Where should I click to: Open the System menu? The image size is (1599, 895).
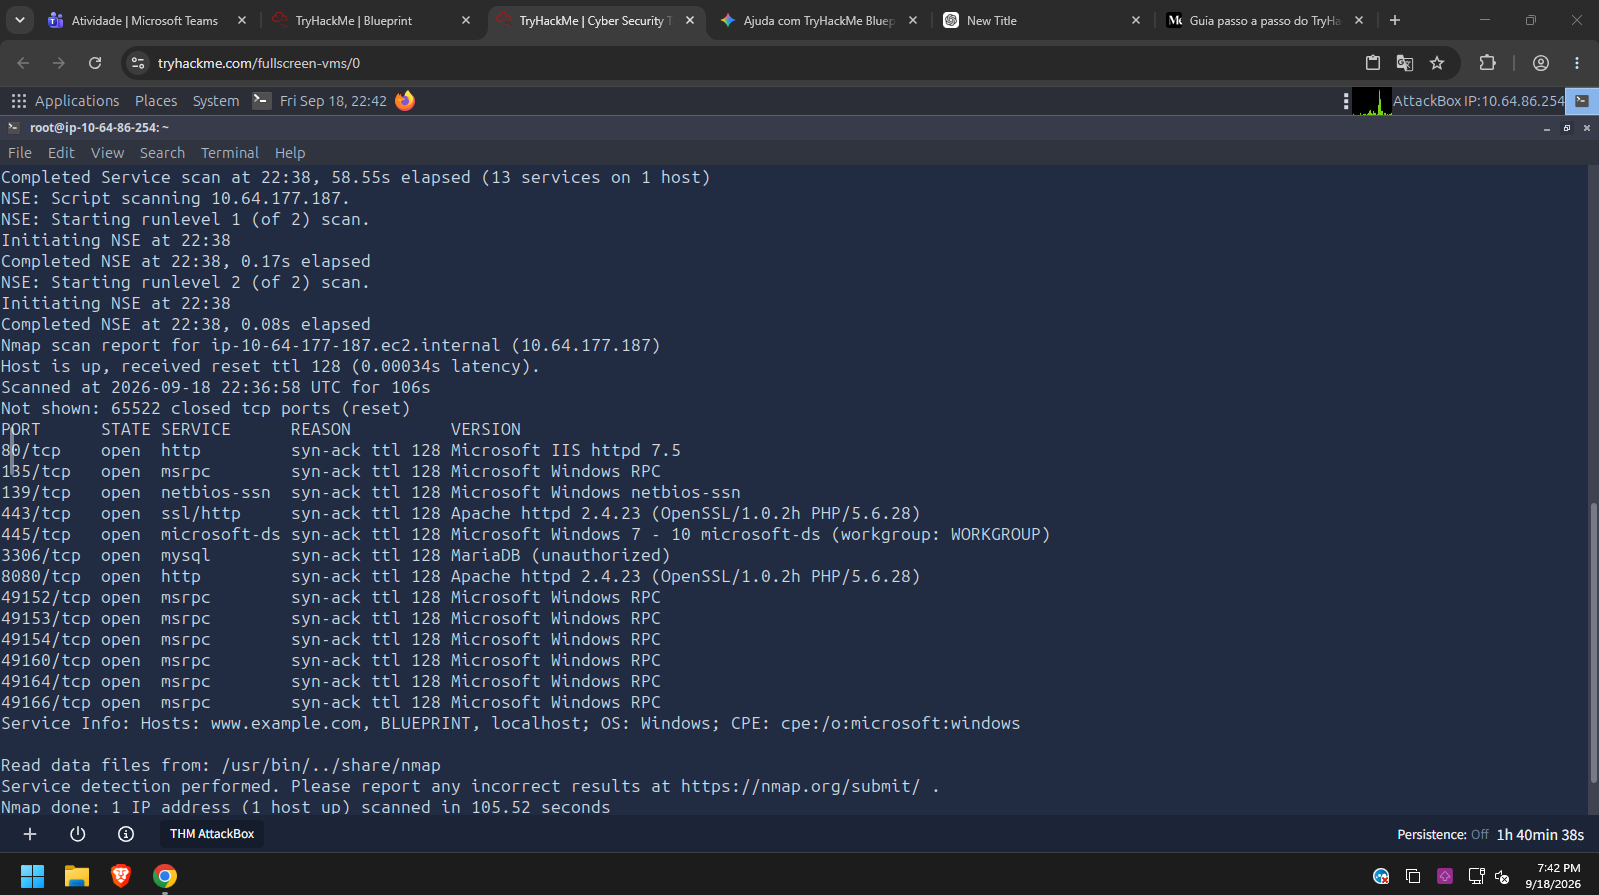(x=216, y=101)
